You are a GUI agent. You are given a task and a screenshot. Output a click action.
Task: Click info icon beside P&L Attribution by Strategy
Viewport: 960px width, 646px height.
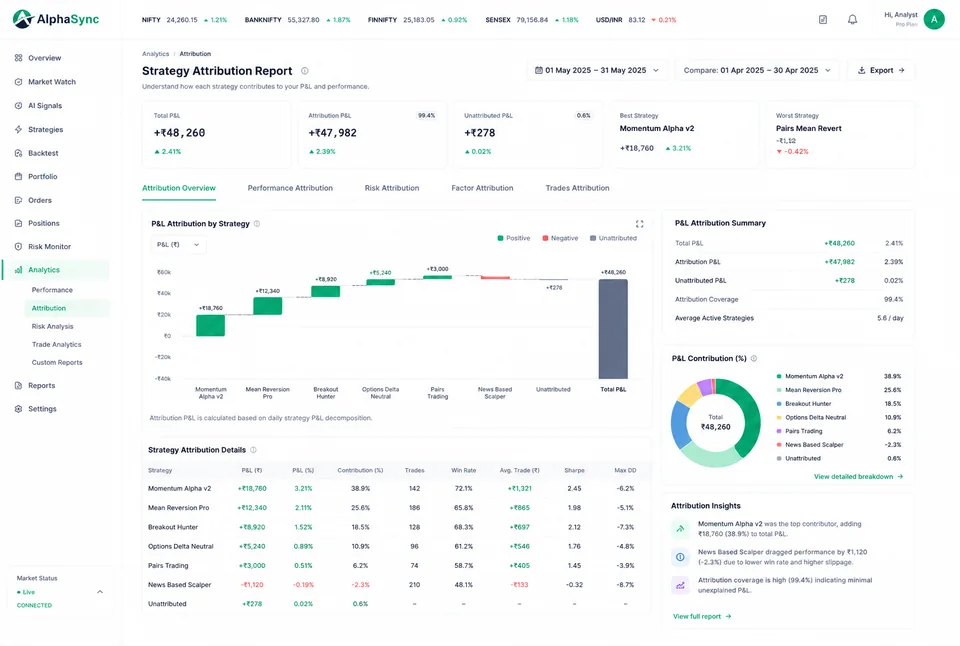point(257,223)
